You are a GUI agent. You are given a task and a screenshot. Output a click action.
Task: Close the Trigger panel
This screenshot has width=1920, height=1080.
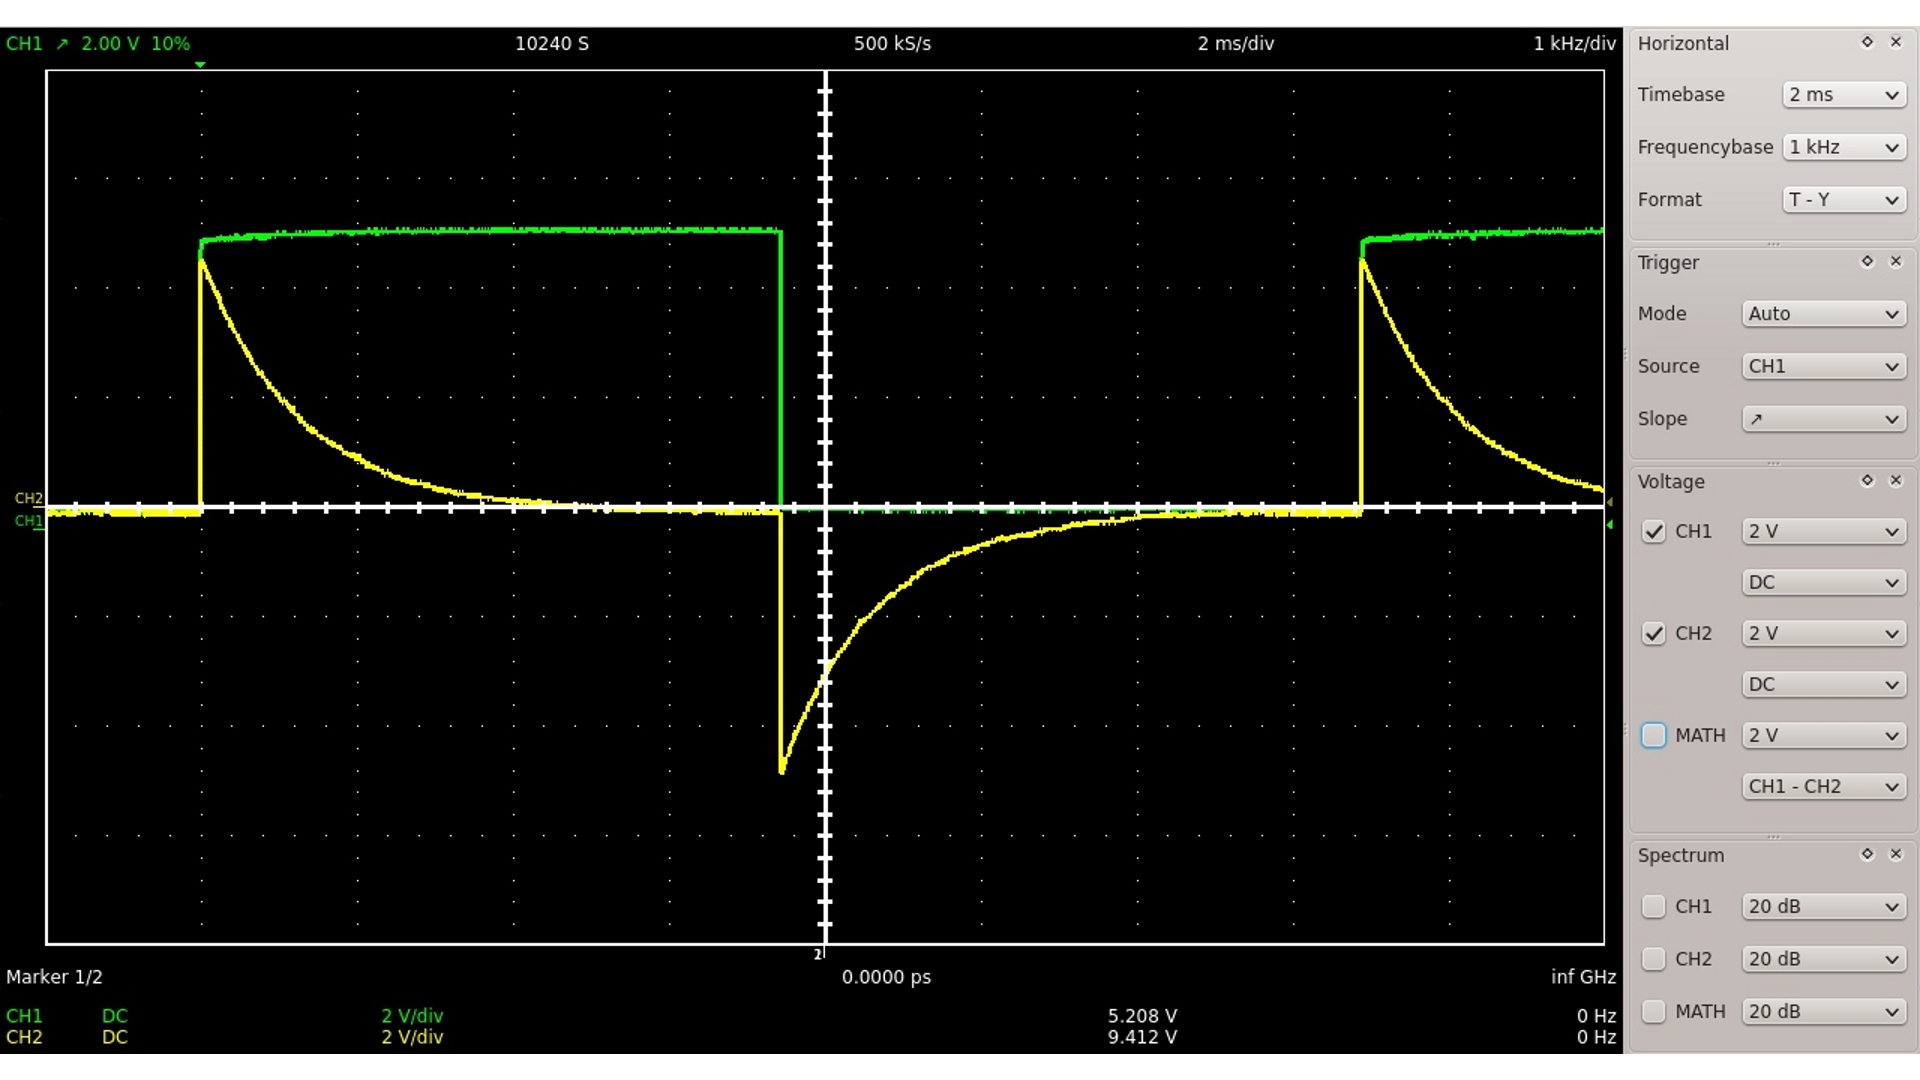point(1895,261)
